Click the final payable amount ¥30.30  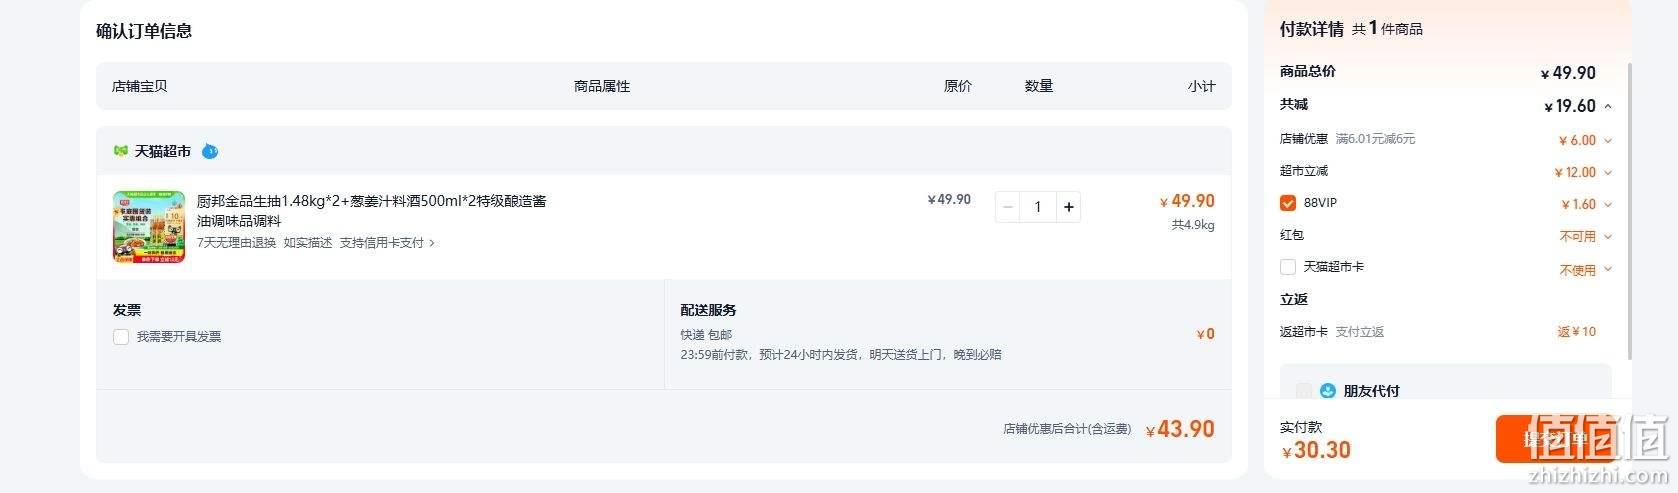click(1317, 450)
